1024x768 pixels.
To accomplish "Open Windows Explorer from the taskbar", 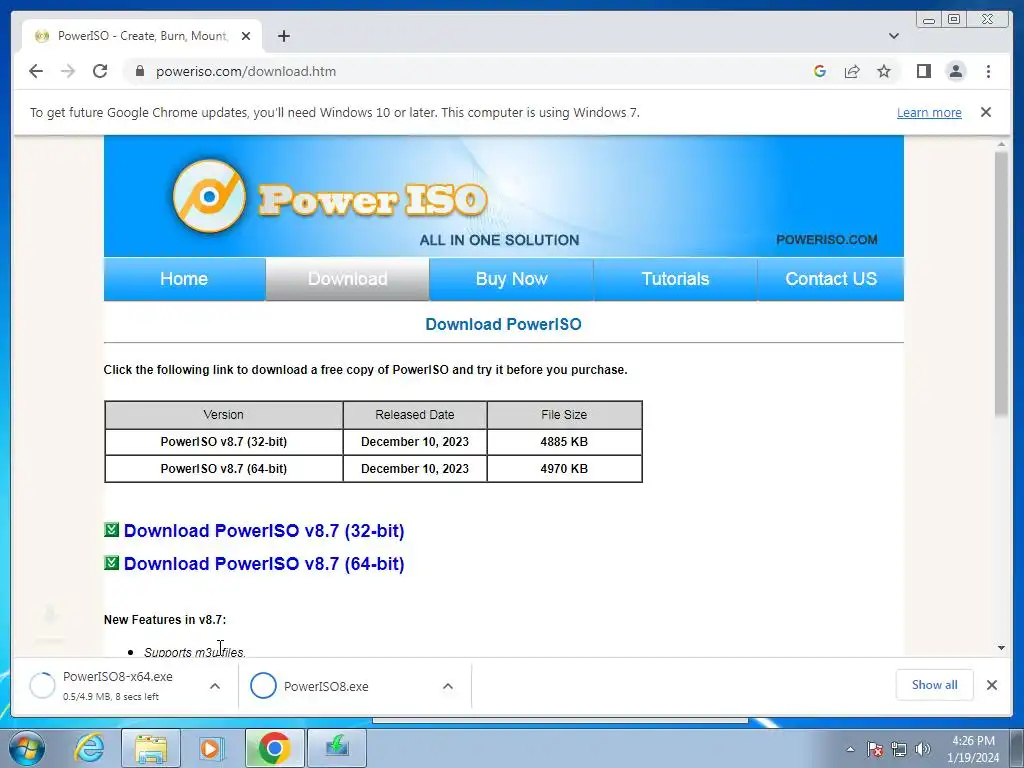I will (x=151, y=748).
